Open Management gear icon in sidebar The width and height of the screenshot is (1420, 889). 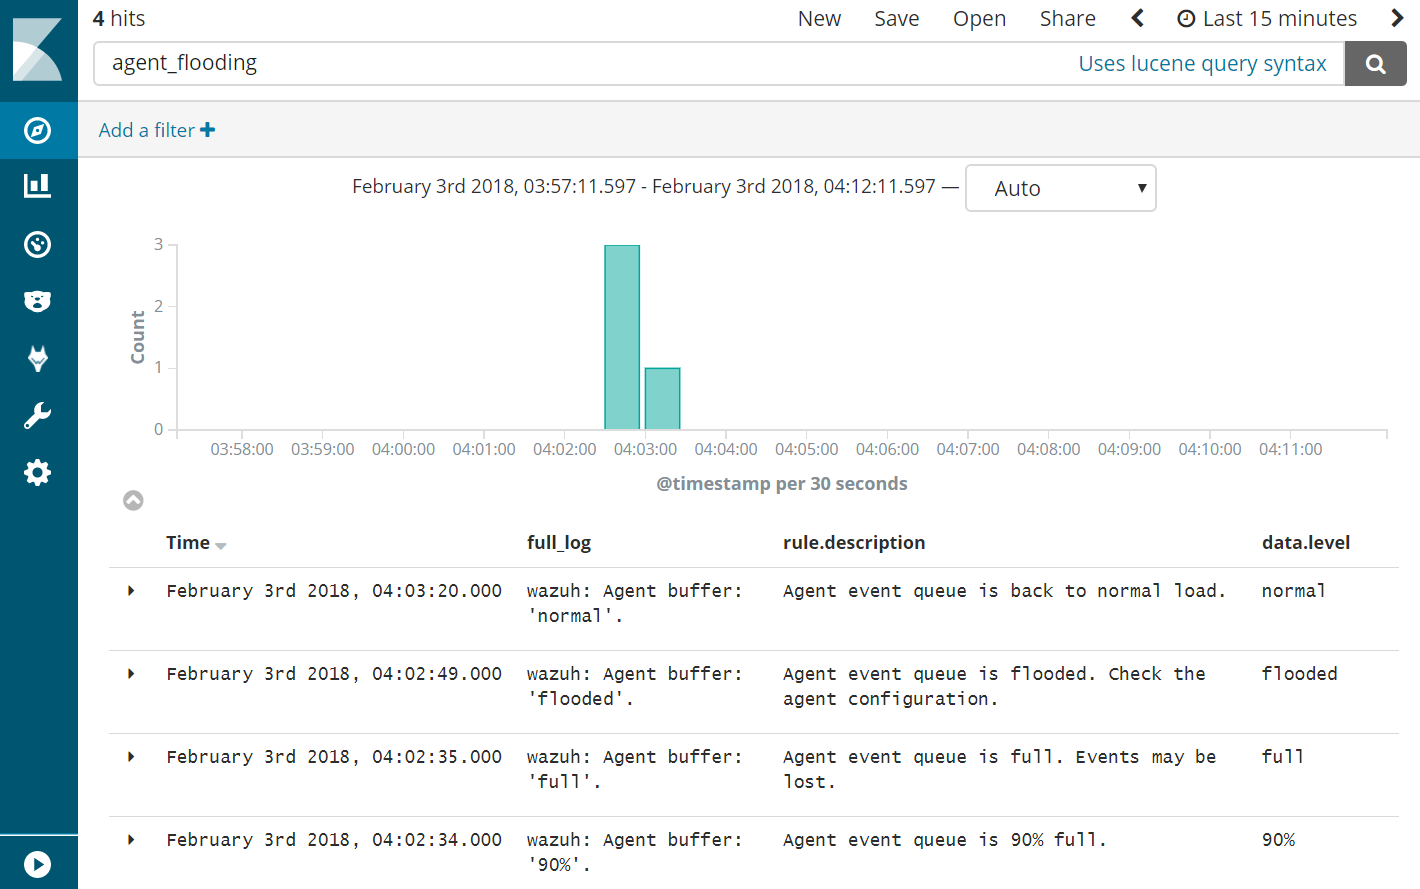pyautogui.click(x=38, y=472)
